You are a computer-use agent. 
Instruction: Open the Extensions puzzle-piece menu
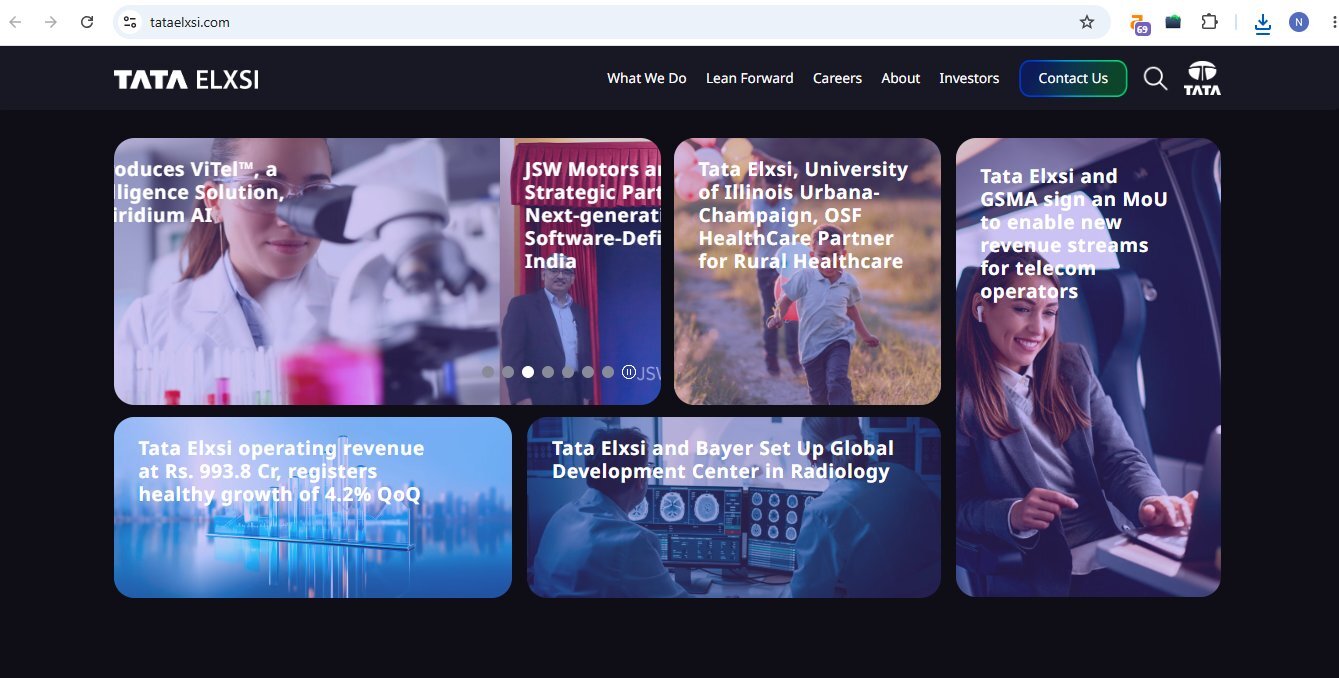click(1210, 22)
